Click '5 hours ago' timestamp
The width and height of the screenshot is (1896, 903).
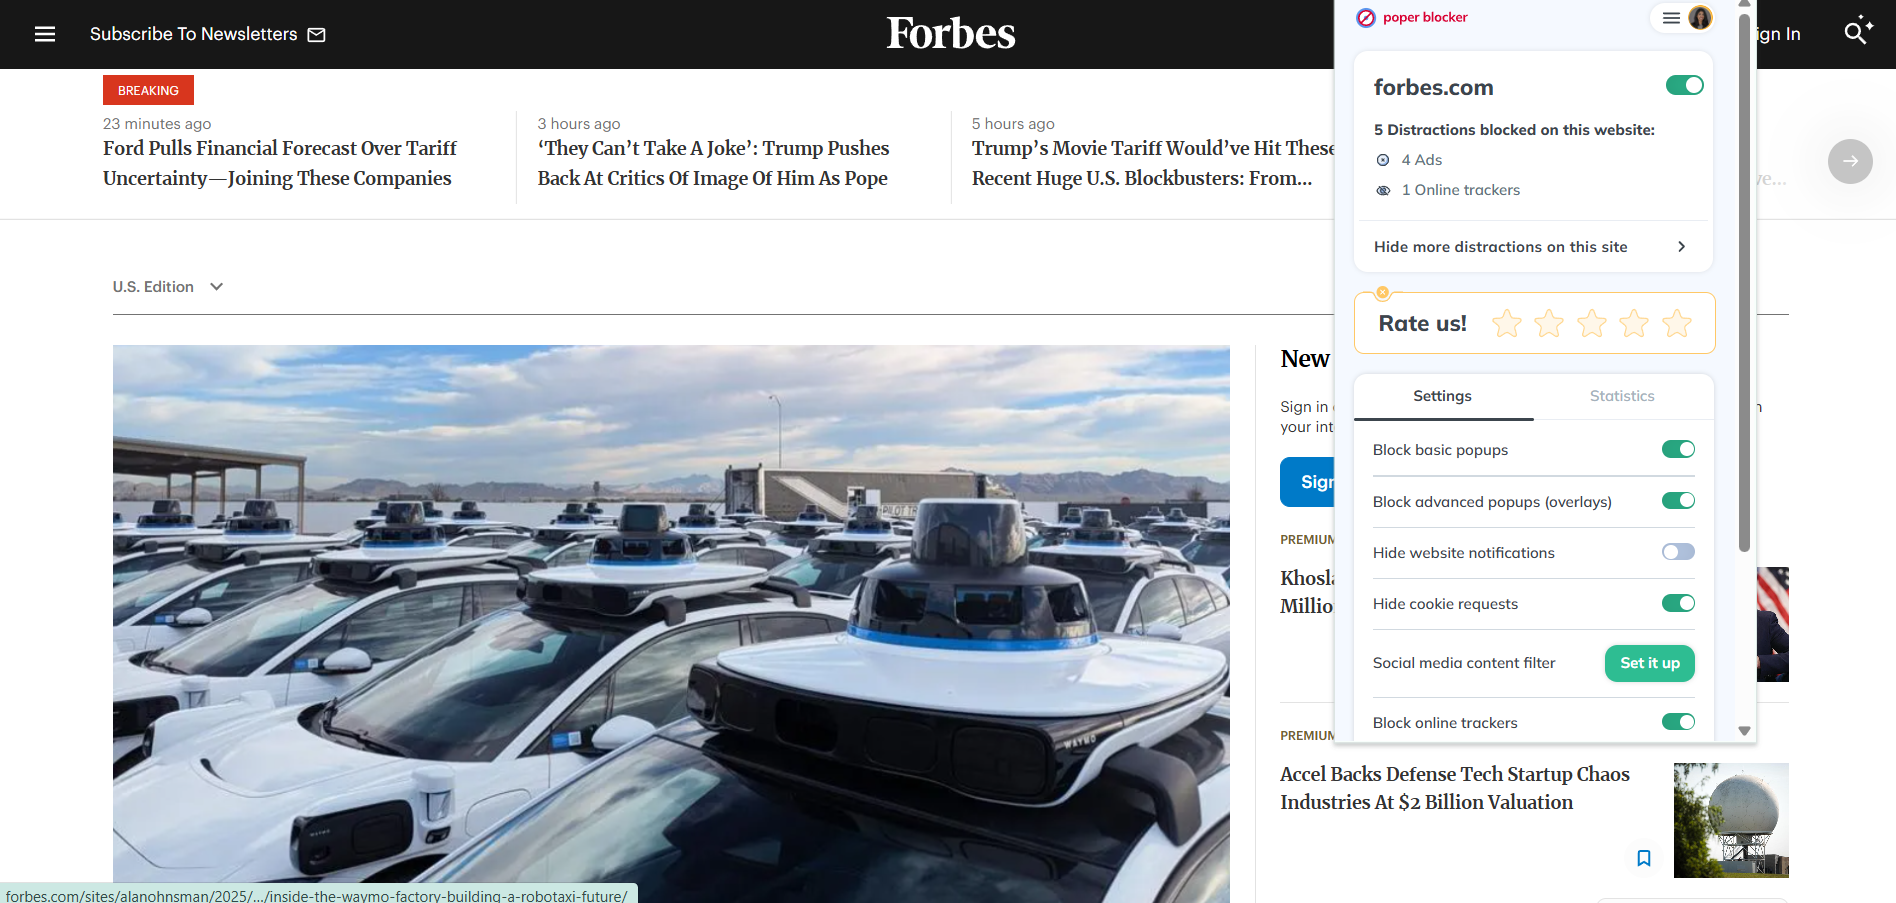point(1013,124)
